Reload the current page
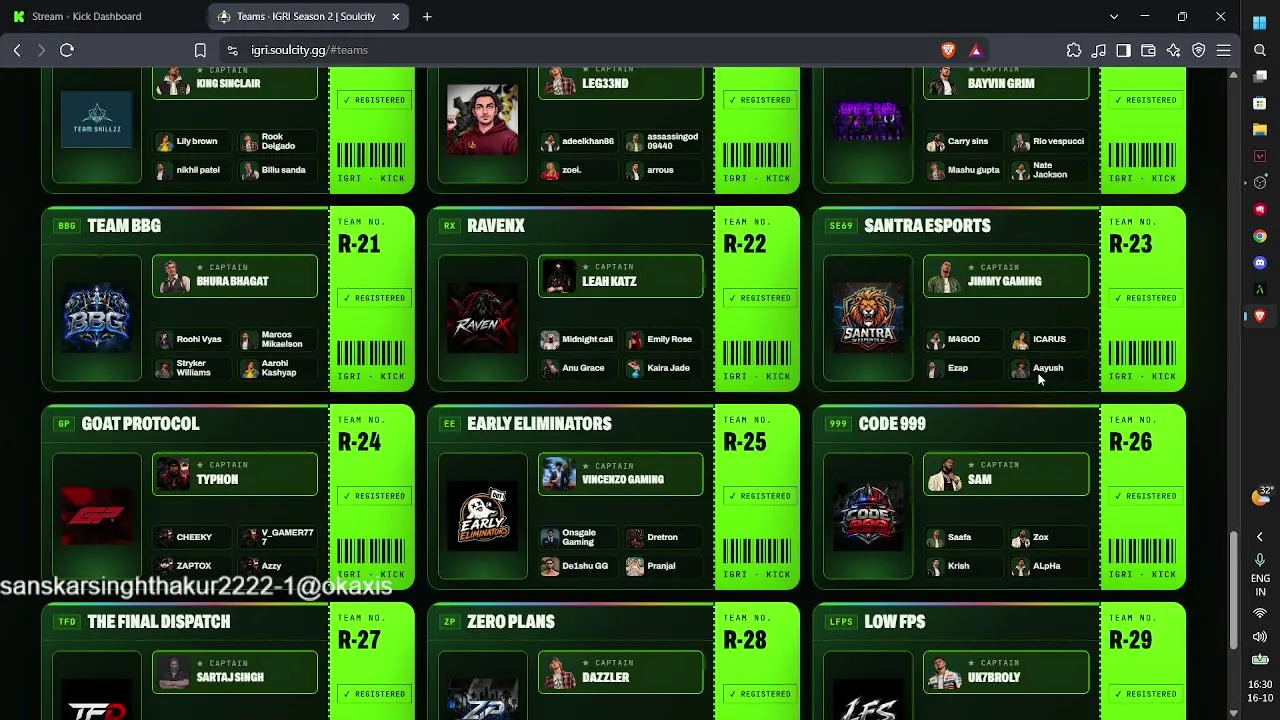The height and width of the screenshot is (720, 1280). pos(67,50)
